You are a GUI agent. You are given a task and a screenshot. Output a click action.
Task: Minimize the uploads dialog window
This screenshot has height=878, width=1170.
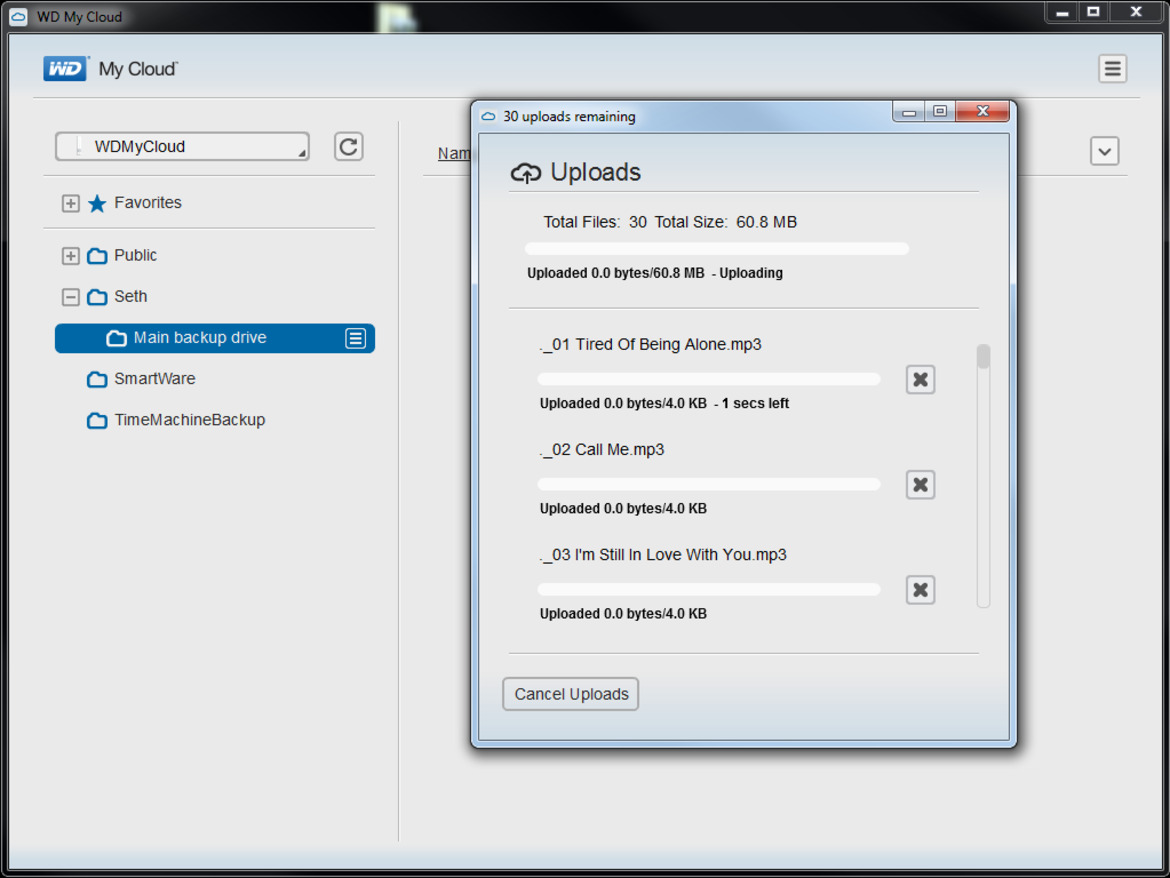point(909,112)
